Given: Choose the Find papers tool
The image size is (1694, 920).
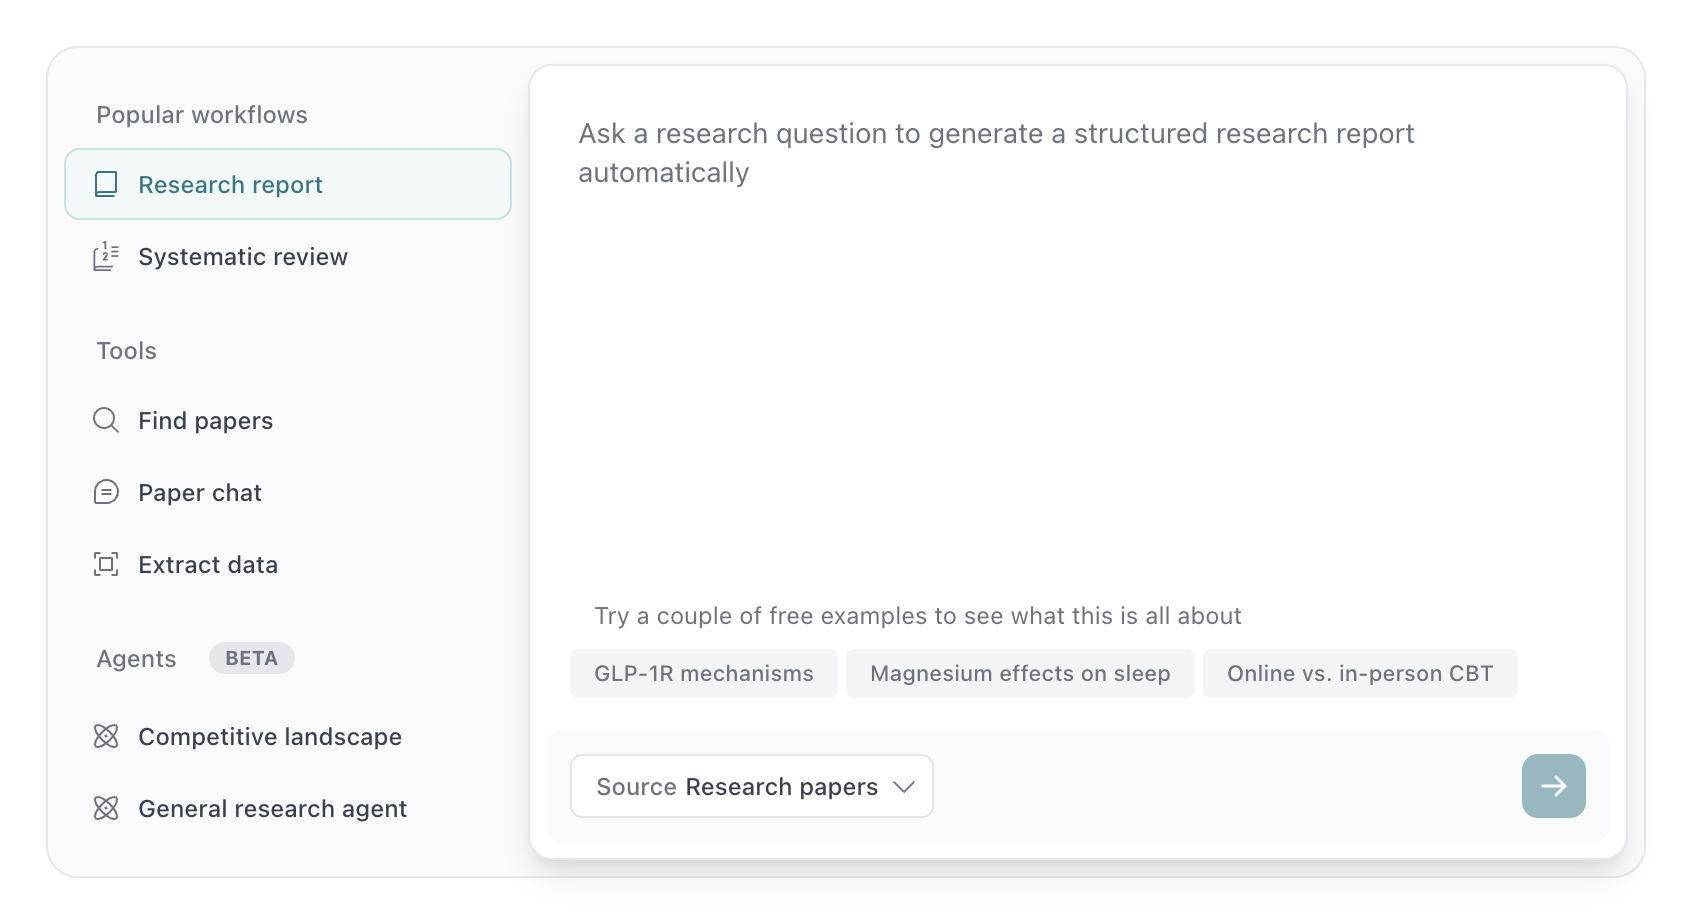Looking at the screenshot, I should coord(205,421).
